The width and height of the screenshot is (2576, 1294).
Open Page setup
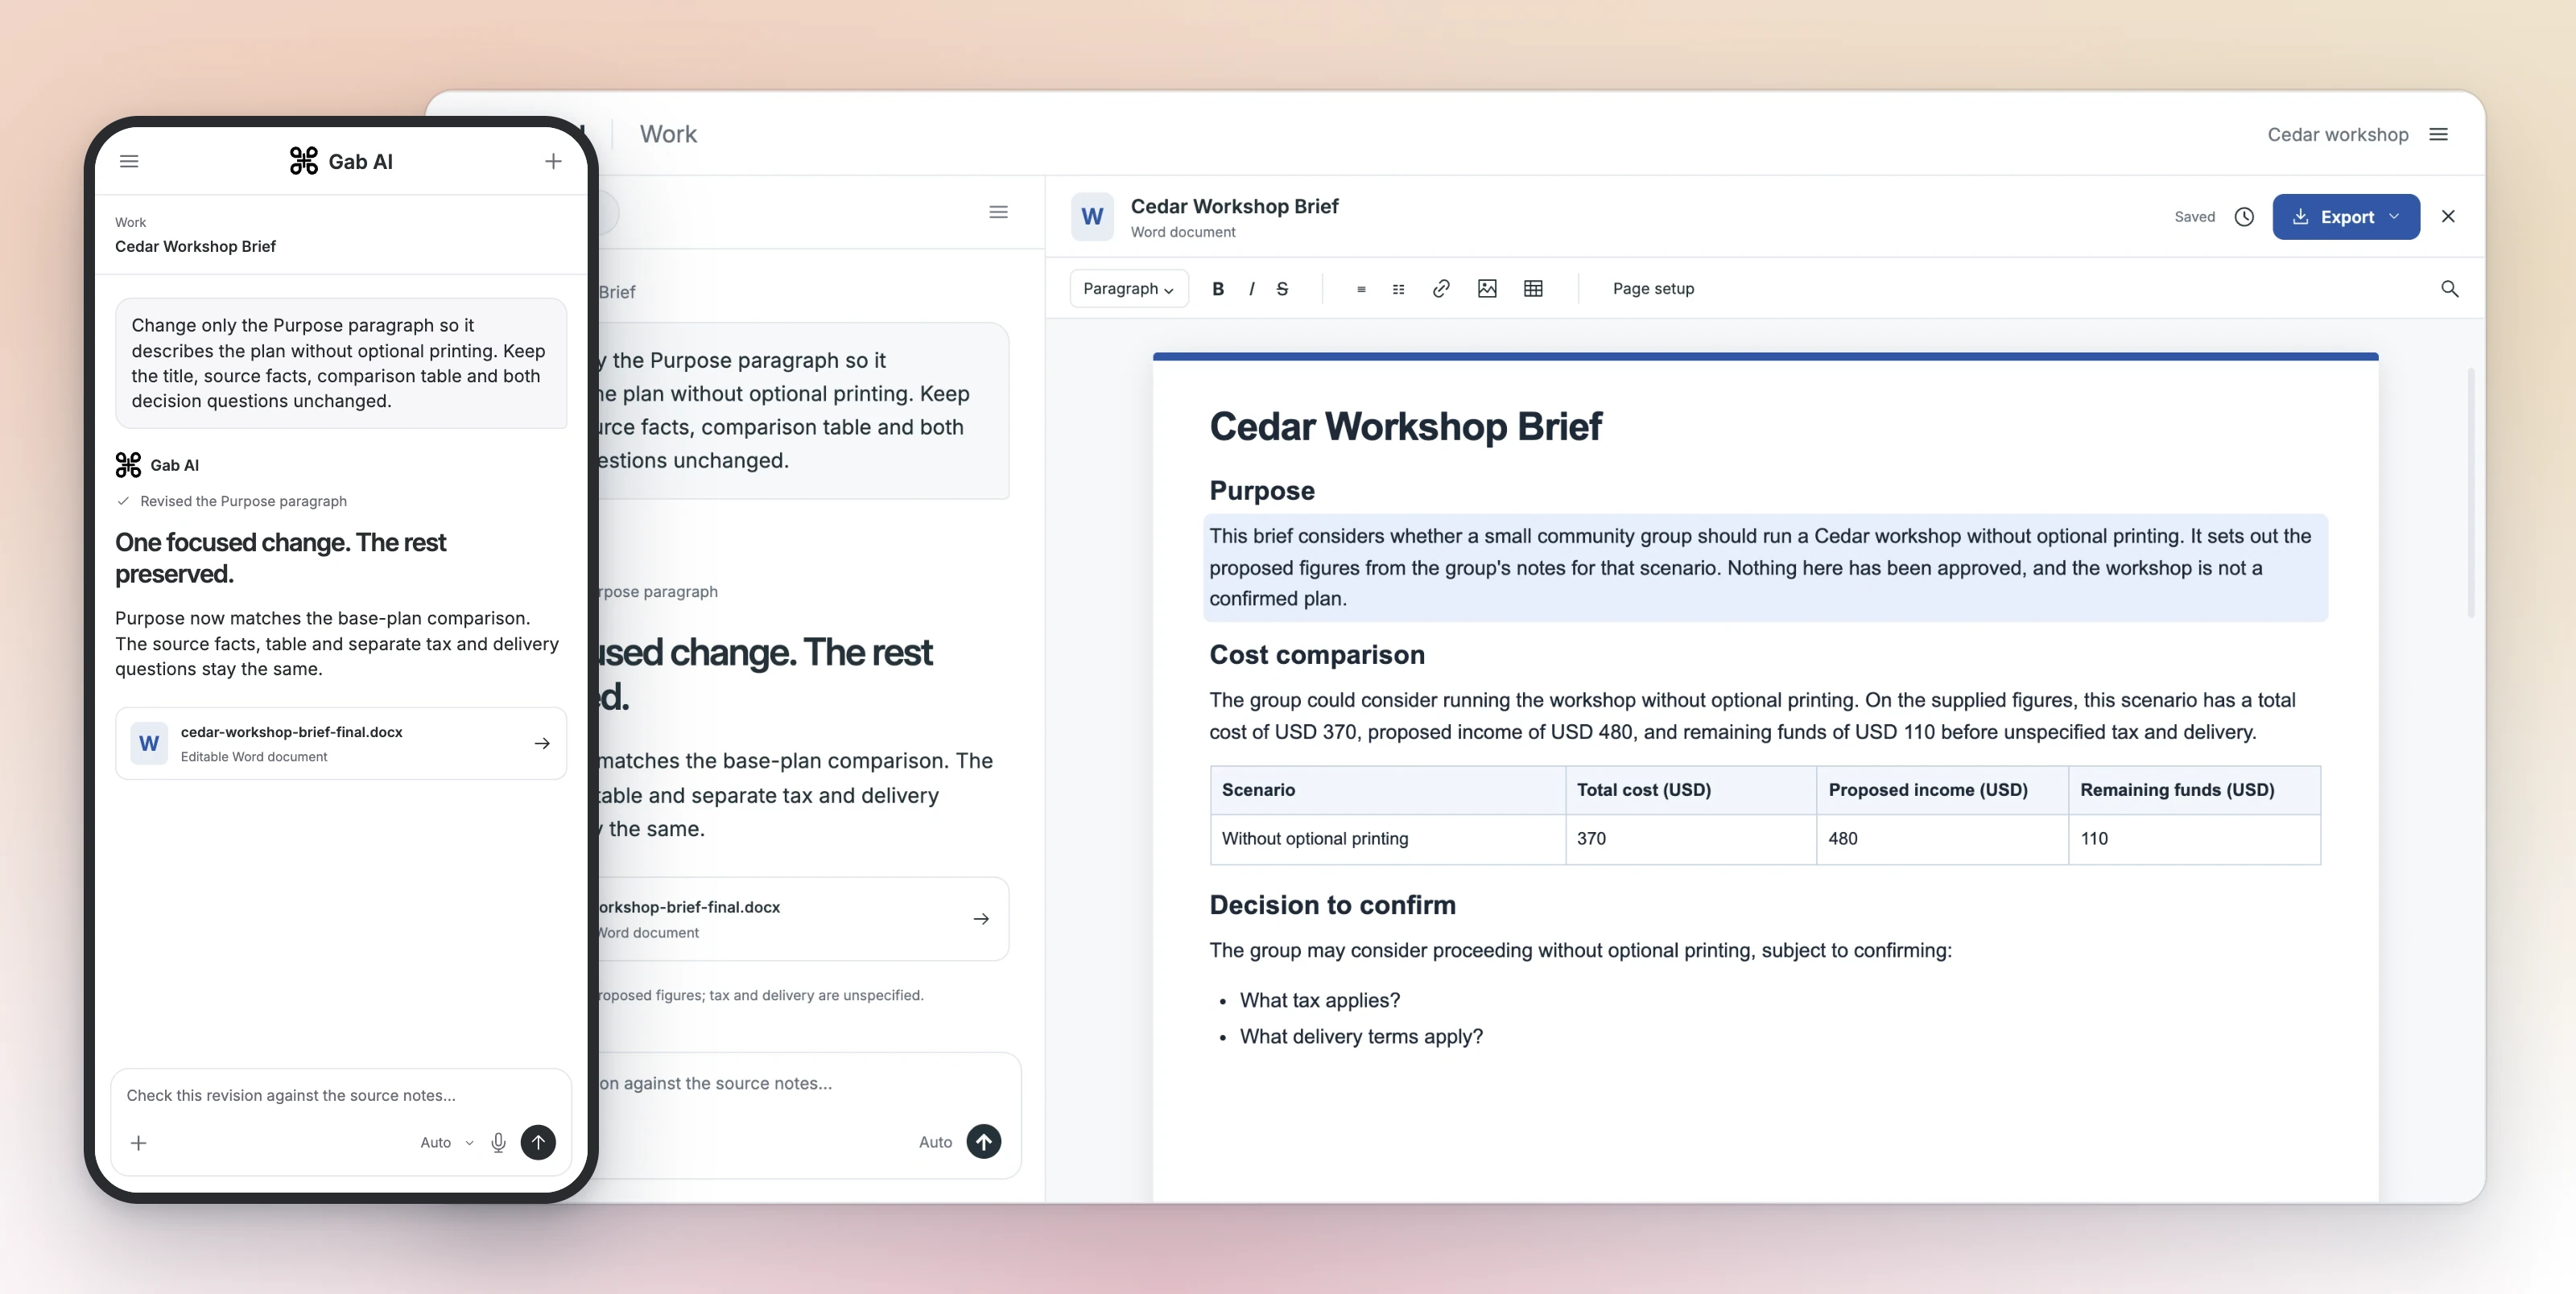point(1653,289)
